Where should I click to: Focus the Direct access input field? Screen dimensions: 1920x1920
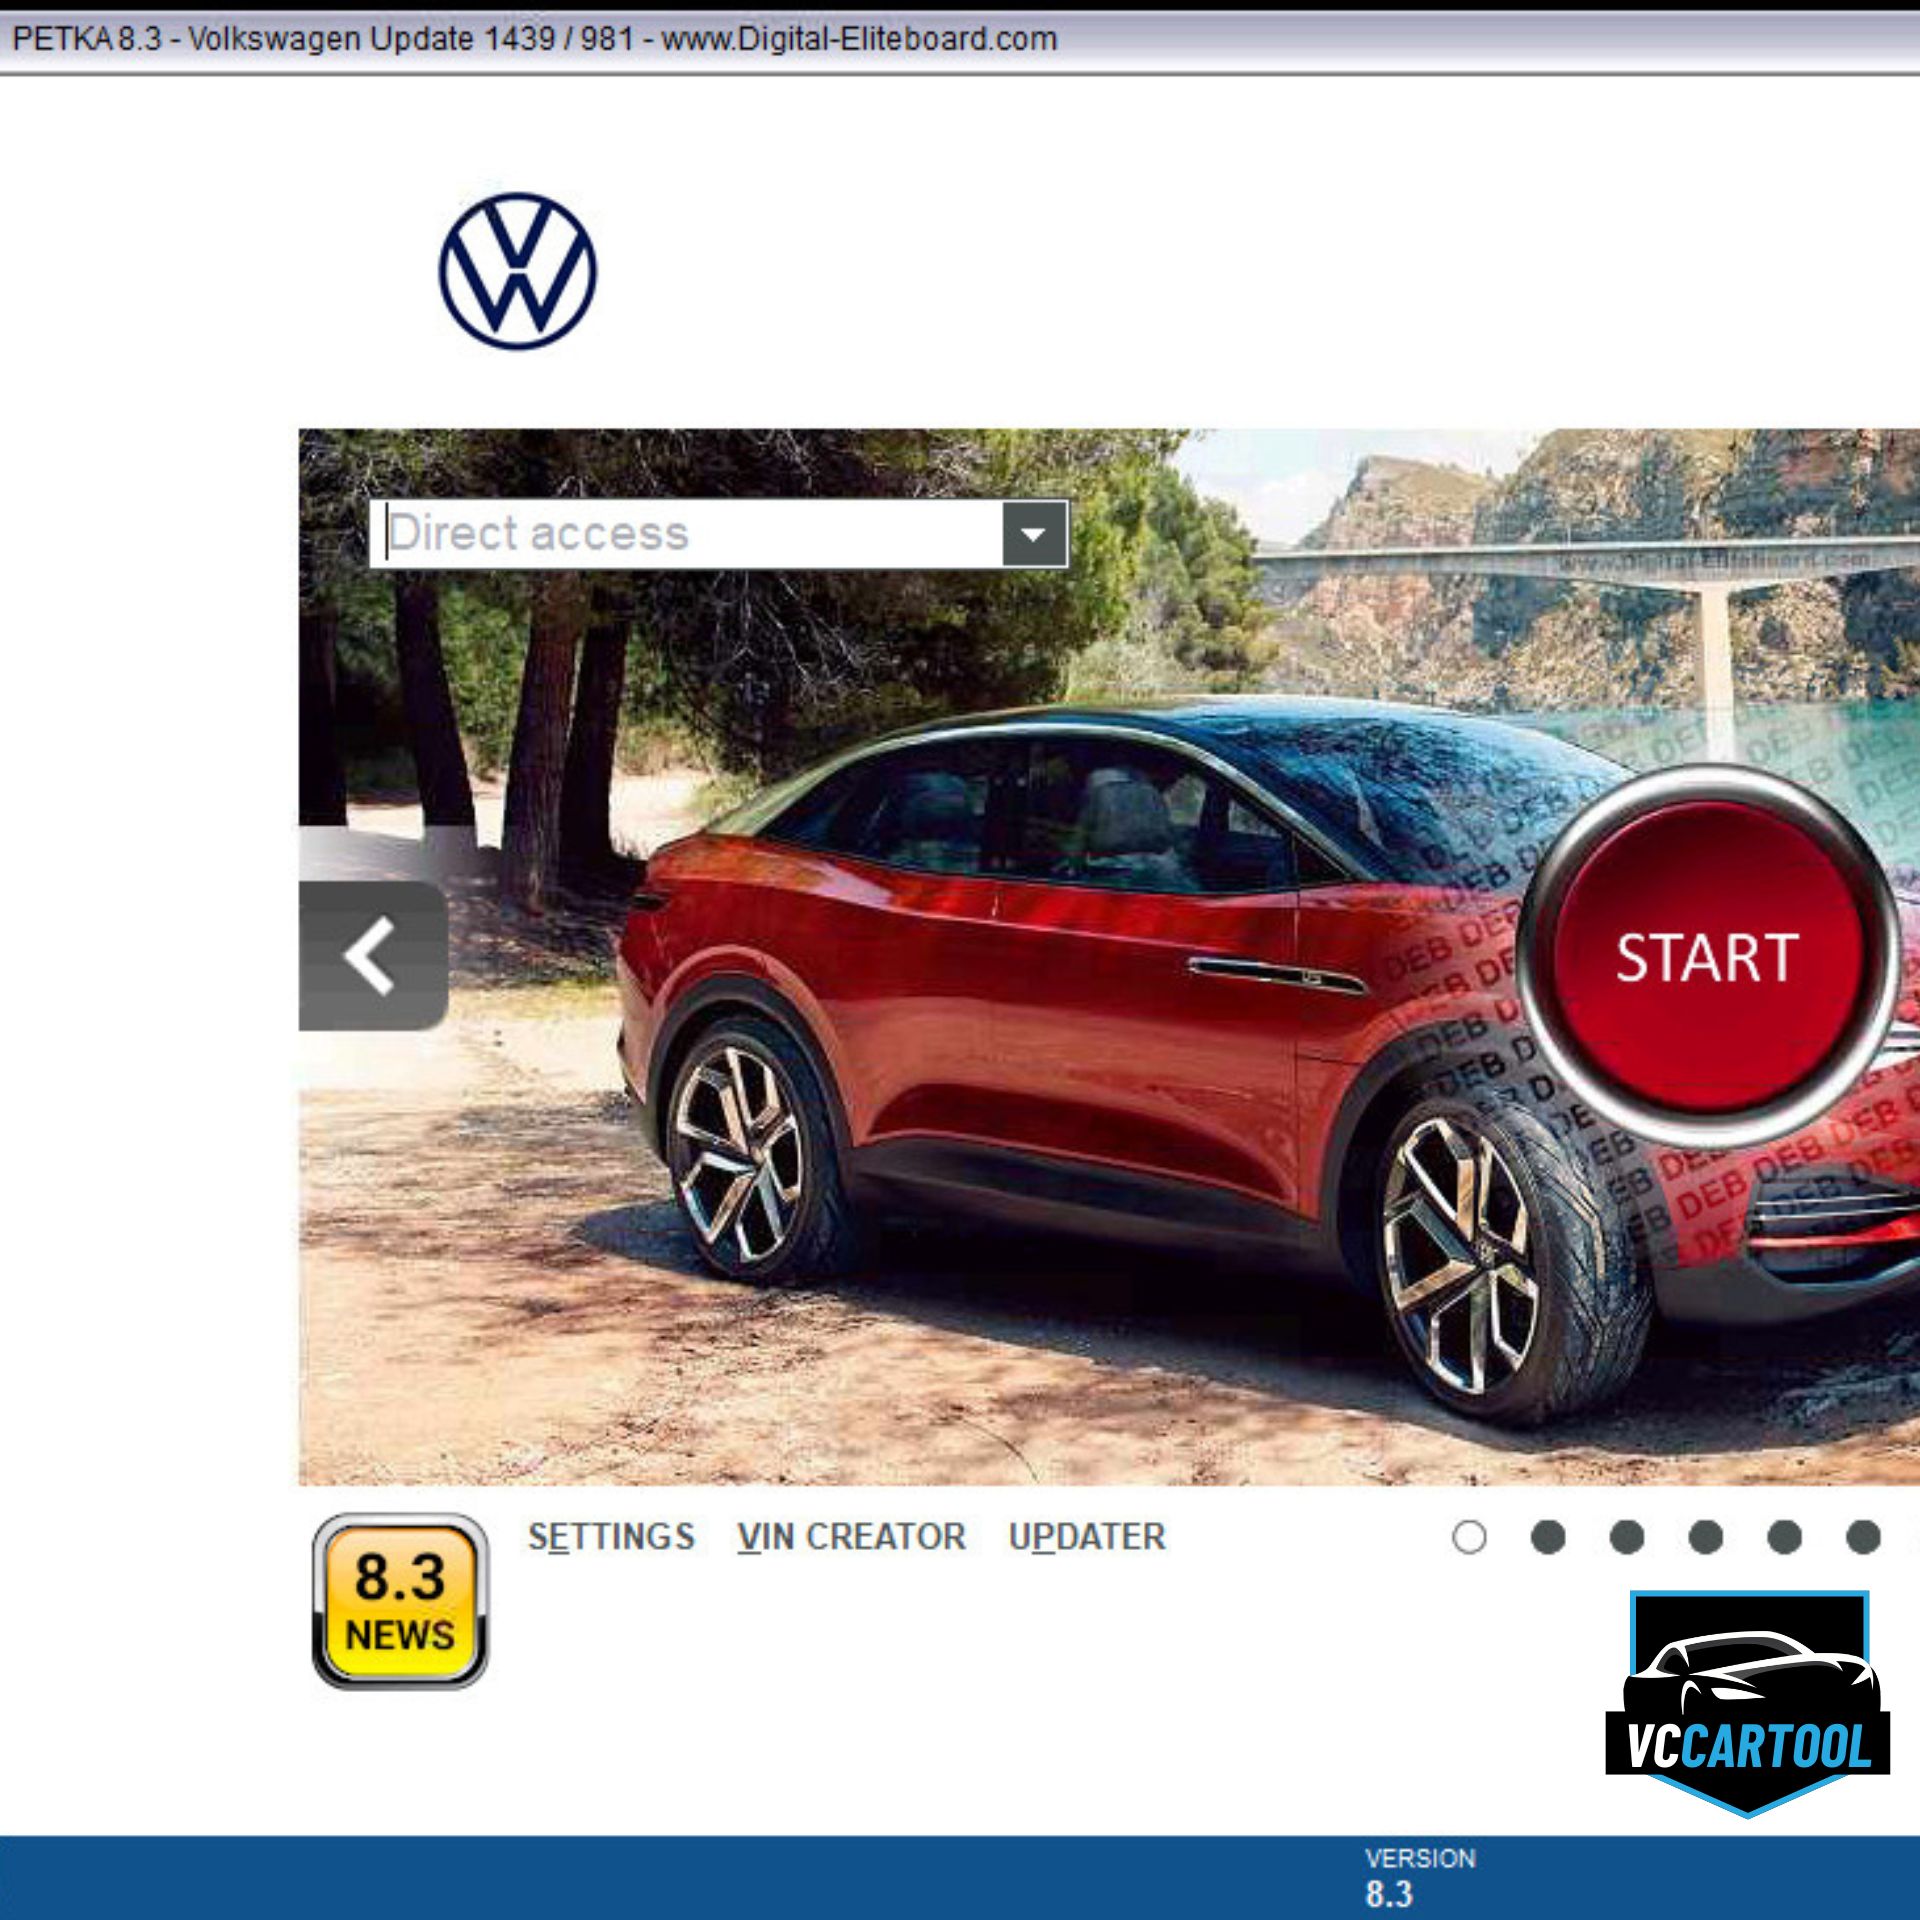coord(690,534)
